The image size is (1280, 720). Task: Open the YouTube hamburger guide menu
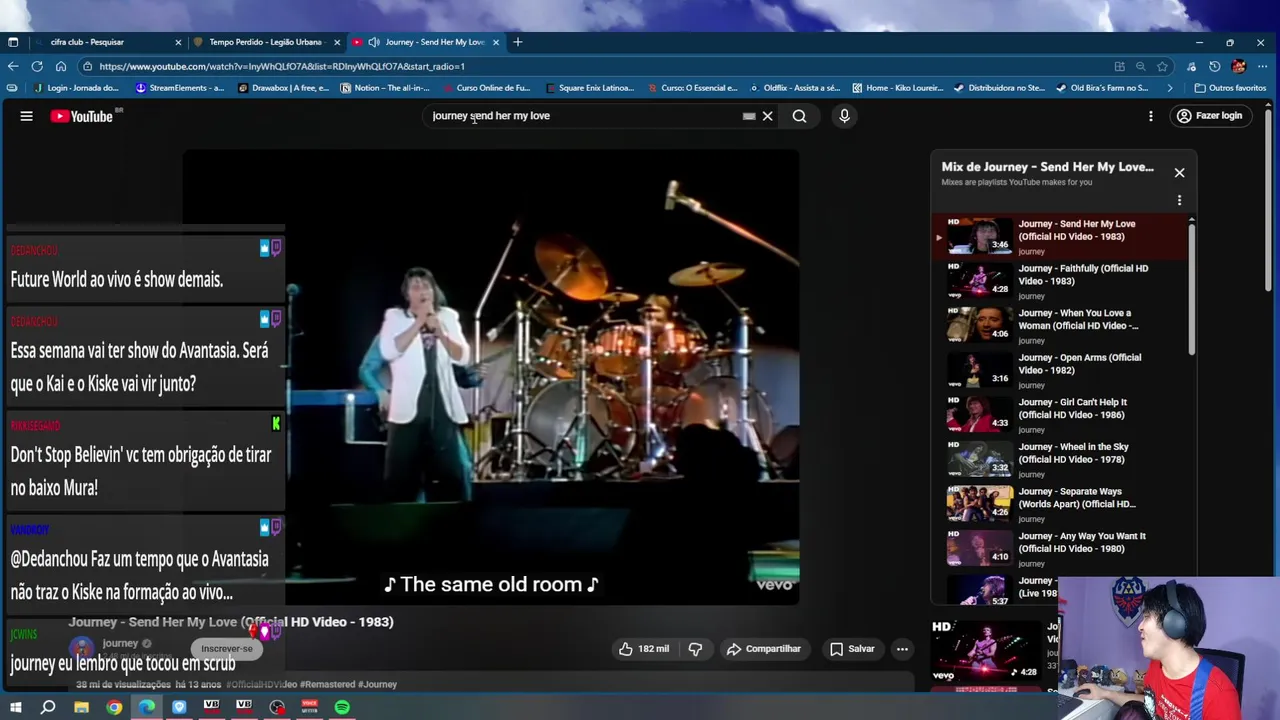tap(27, 116)
